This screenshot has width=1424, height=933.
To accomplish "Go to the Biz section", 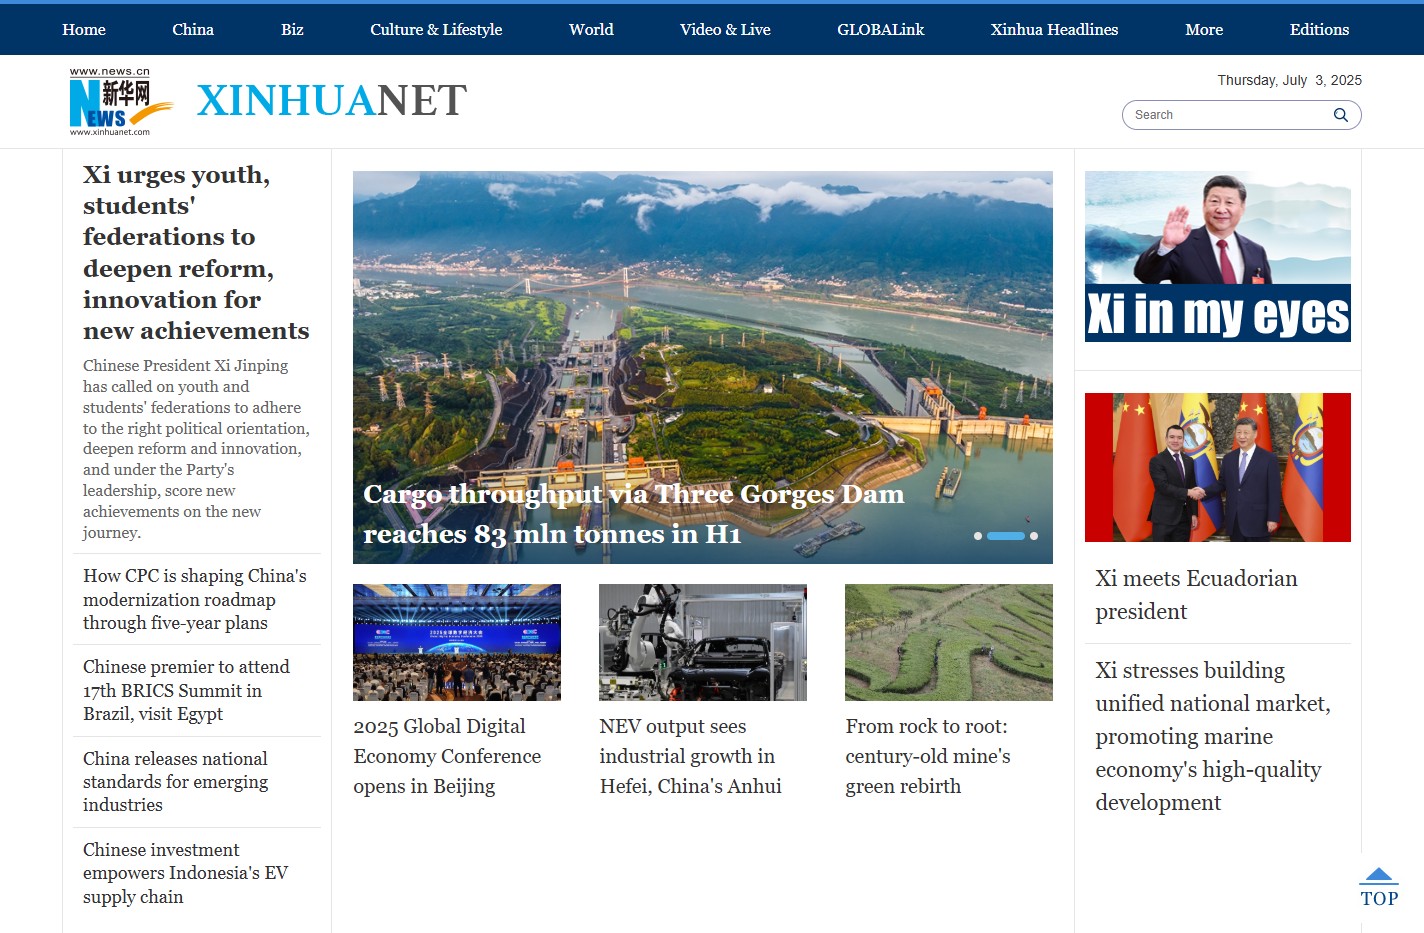I will coord(292,30).
